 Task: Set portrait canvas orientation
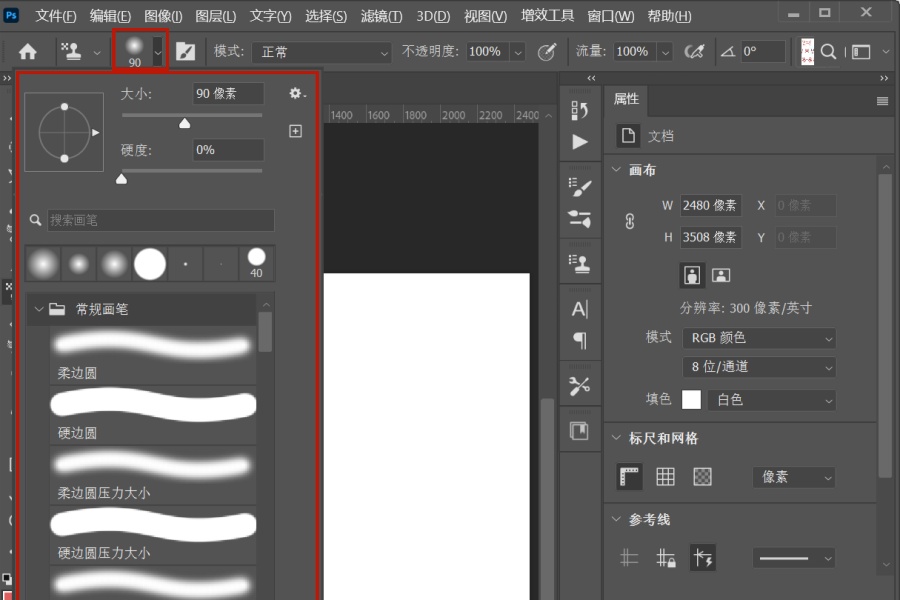692,276
